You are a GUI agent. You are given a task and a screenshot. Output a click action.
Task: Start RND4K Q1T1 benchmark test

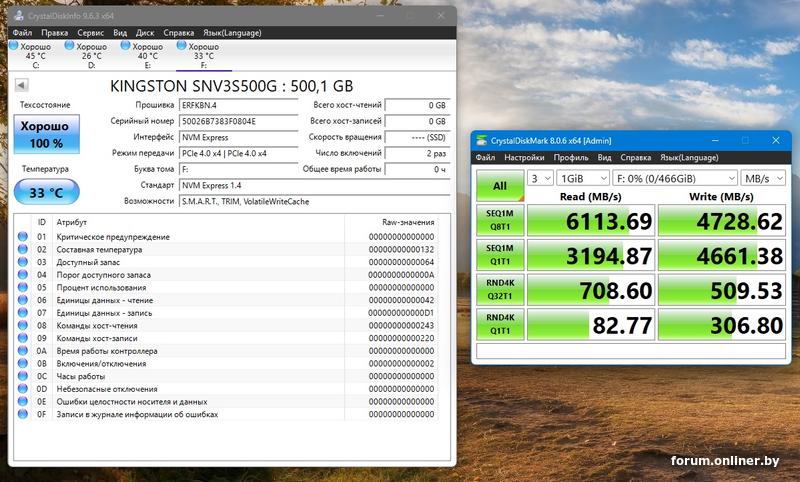coord(500,324)
